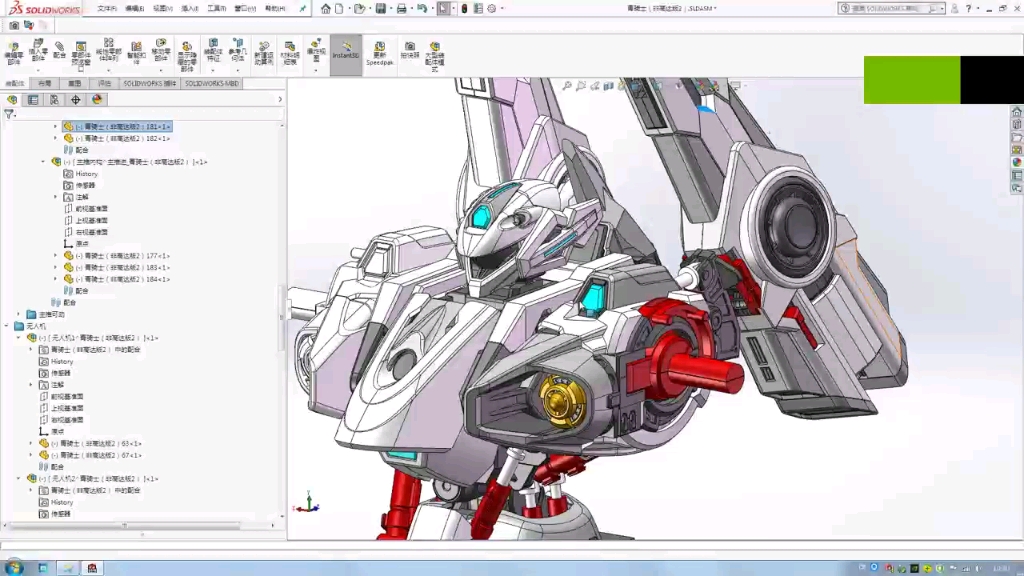Expand the tree item ending 183<1>

[x=56, y=268]
